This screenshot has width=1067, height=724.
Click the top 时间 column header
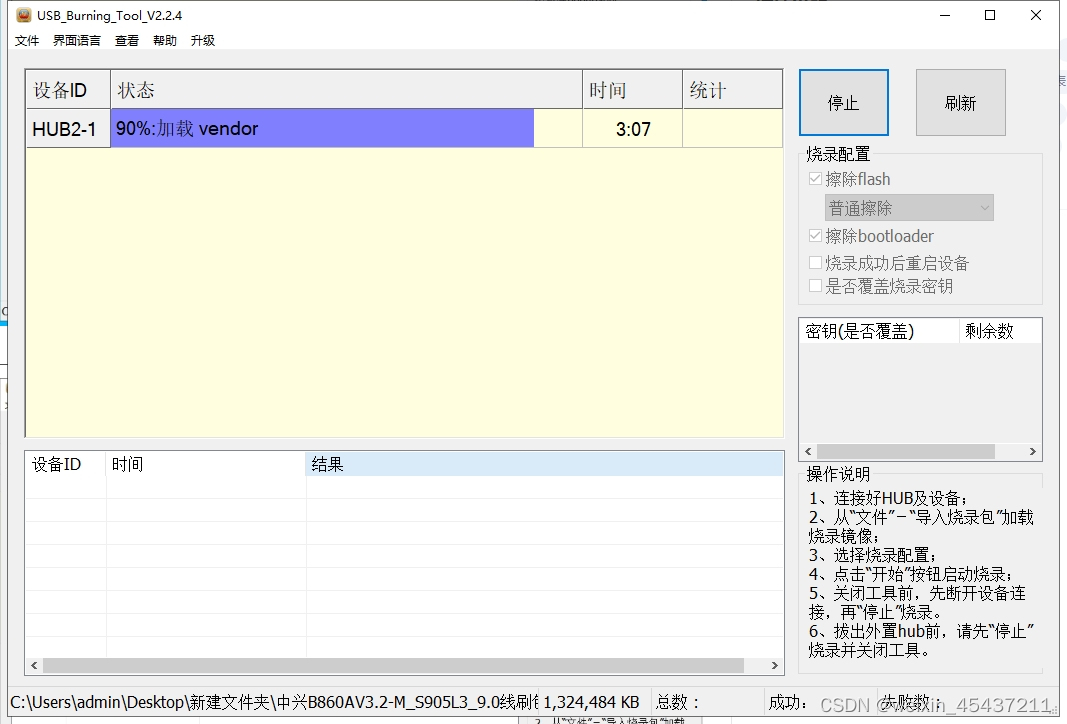click(633, 90)
